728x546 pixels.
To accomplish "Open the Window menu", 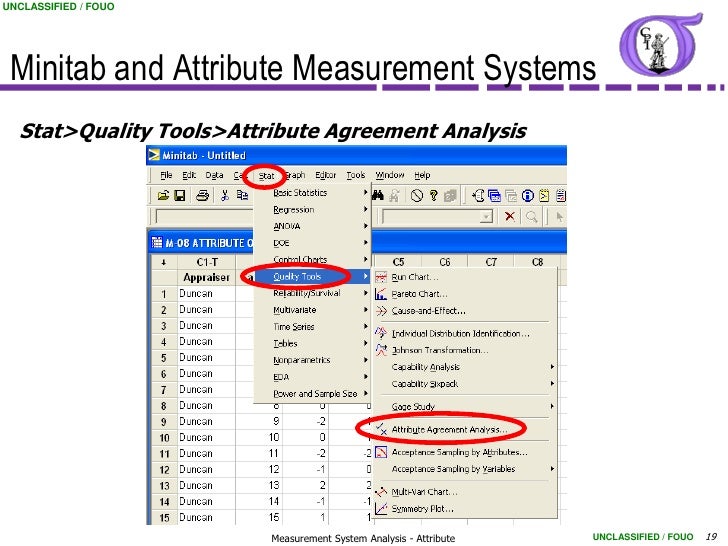I will tap(390, 176).
